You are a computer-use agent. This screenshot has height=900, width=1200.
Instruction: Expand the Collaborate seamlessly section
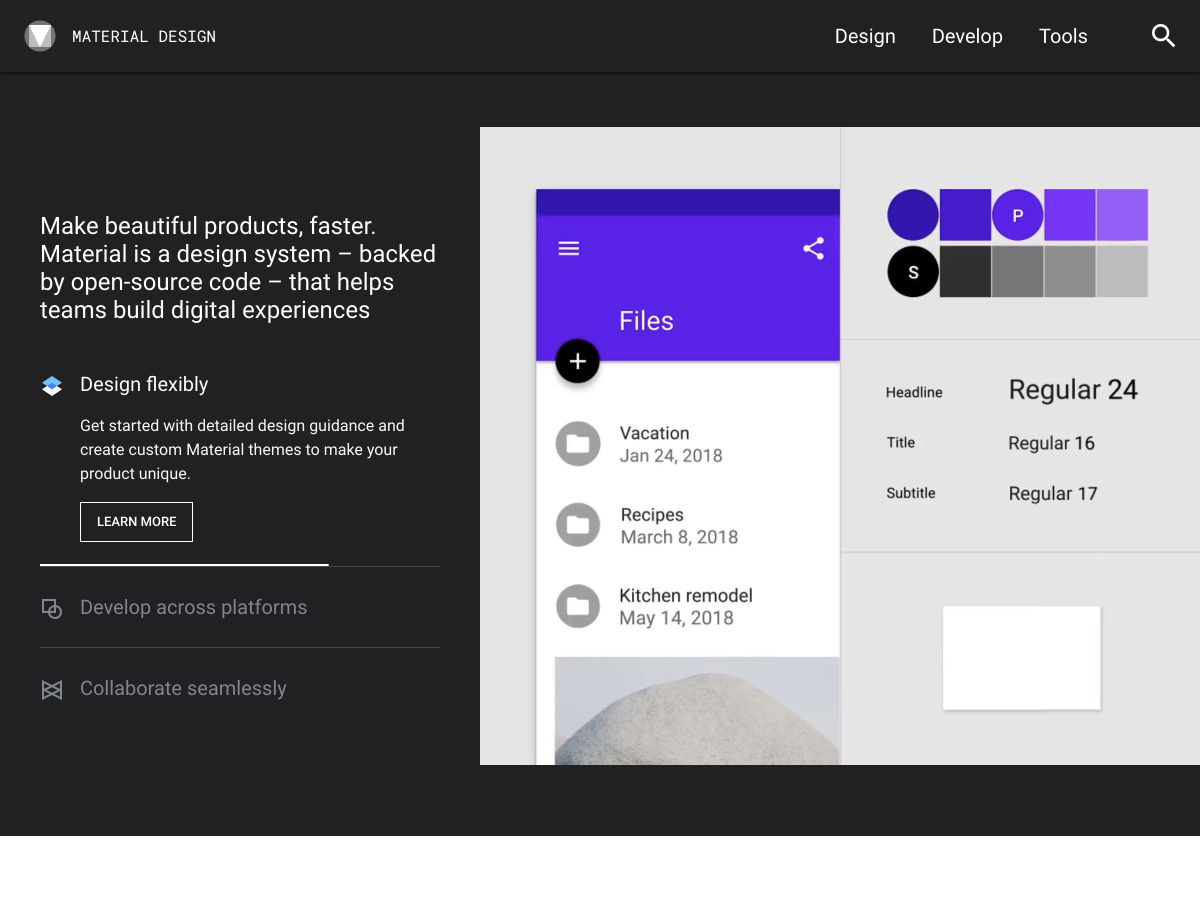click(183, 689)
